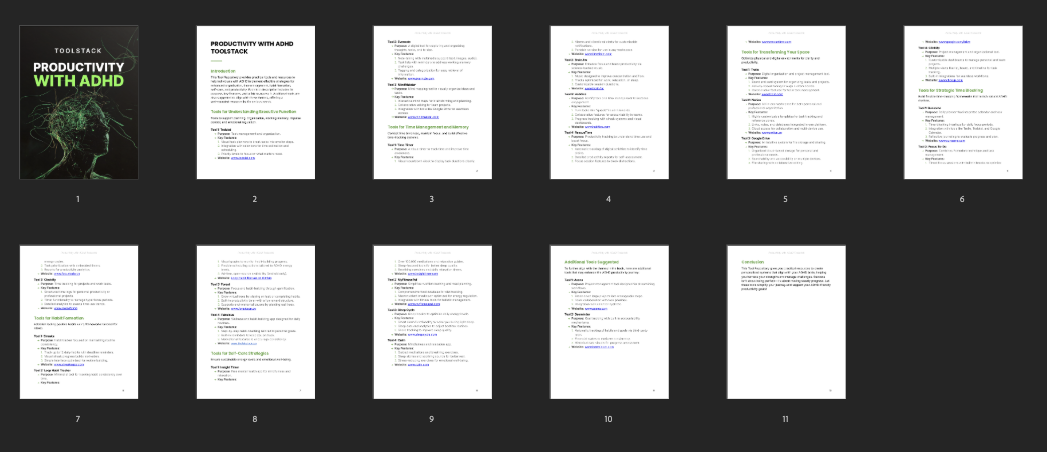Select the page 4 thumbnail
1047x452 pixels.
coord(608,103)
